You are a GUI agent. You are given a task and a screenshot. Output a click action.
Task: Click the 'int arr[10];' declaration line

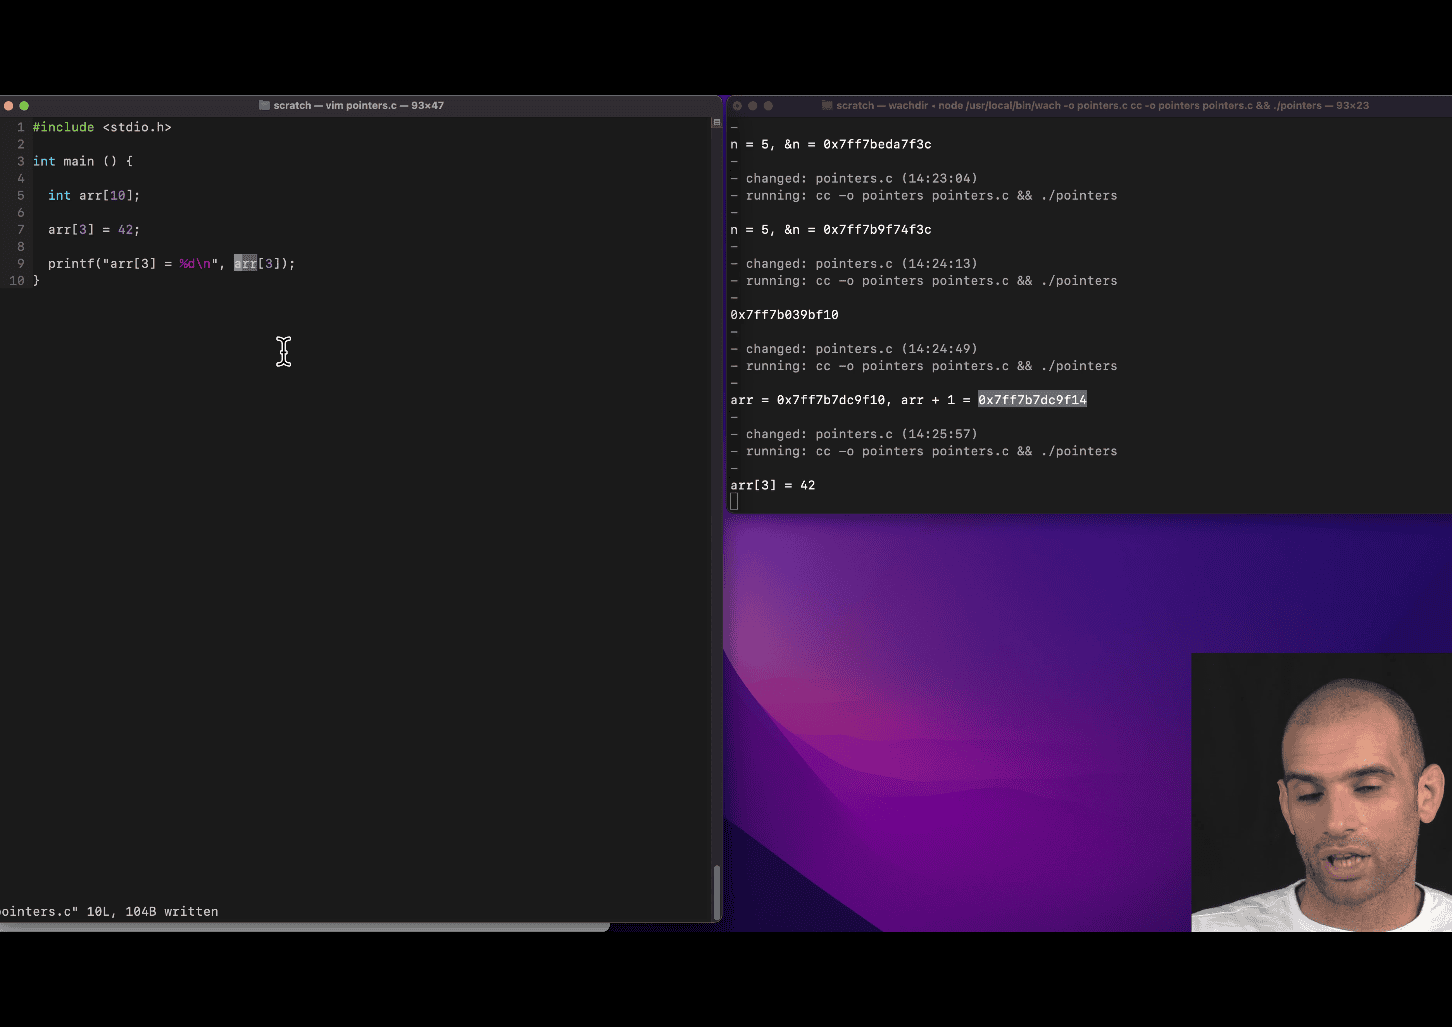[94, 195]
